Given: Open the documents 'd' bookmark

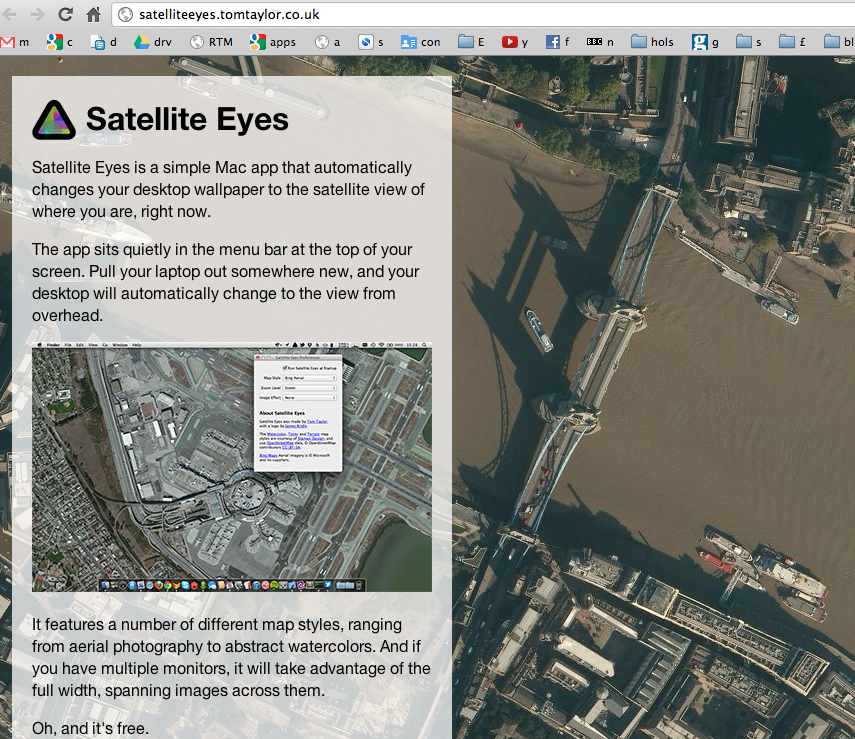Looking at the screenshot, I should point(104,42).
